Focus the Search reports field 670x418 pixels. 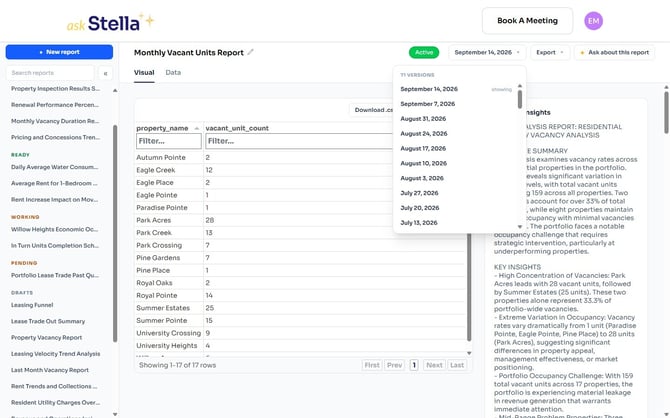click(50, 73)
